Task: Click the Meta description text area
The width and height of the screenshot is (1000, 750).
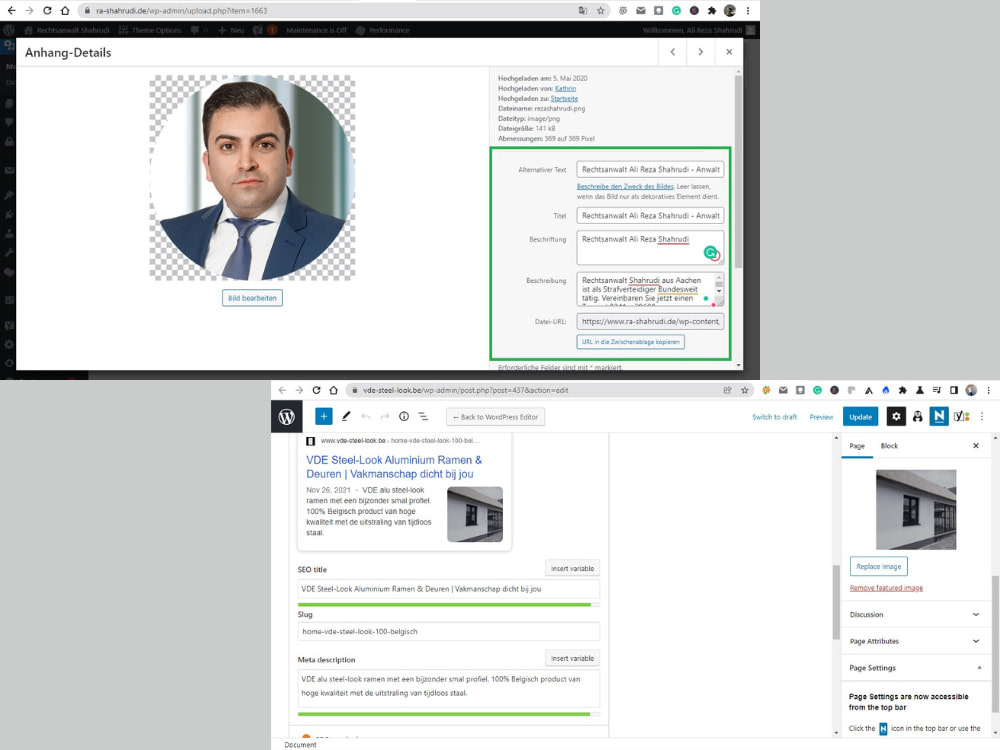Action: [448, 686]
